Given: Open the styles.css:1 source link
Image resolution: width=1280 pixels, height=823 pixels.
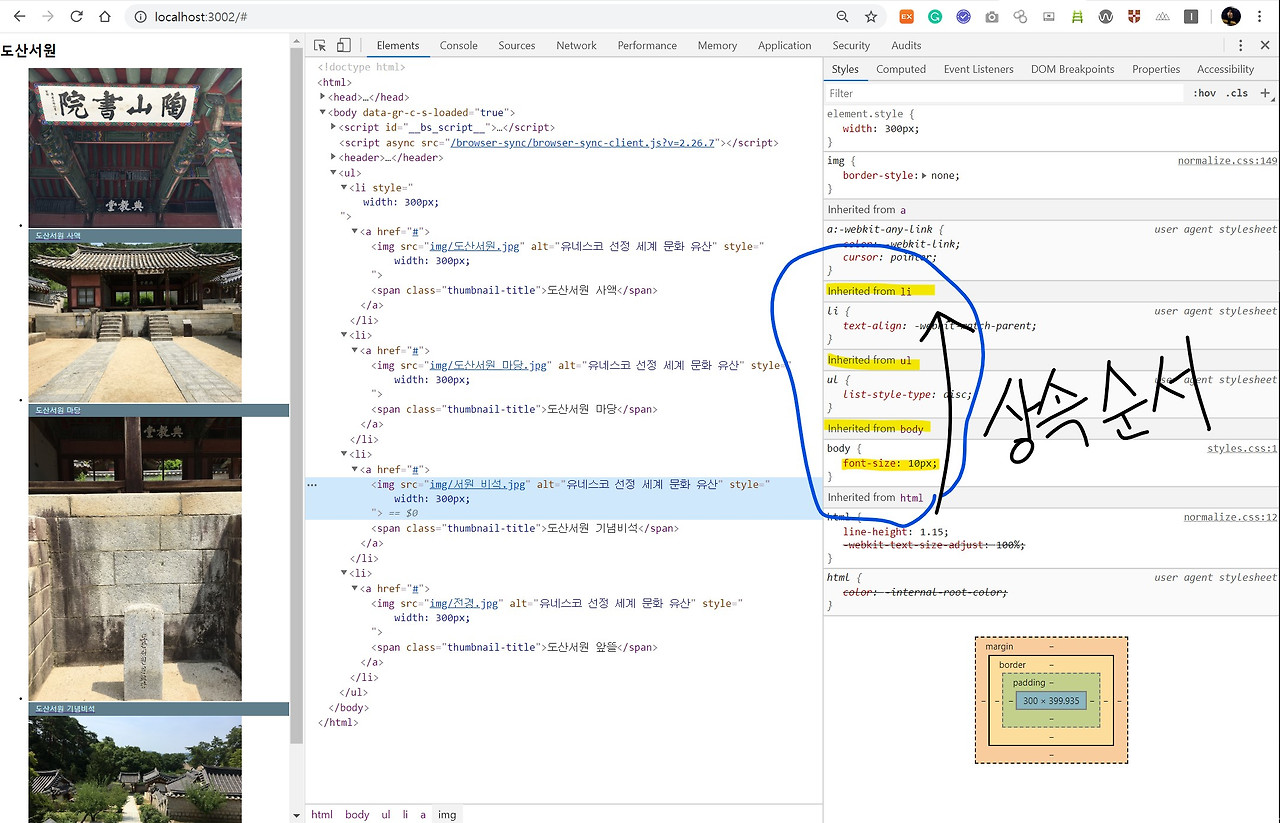Looking at the screenshot, I should pos(1242,448).
